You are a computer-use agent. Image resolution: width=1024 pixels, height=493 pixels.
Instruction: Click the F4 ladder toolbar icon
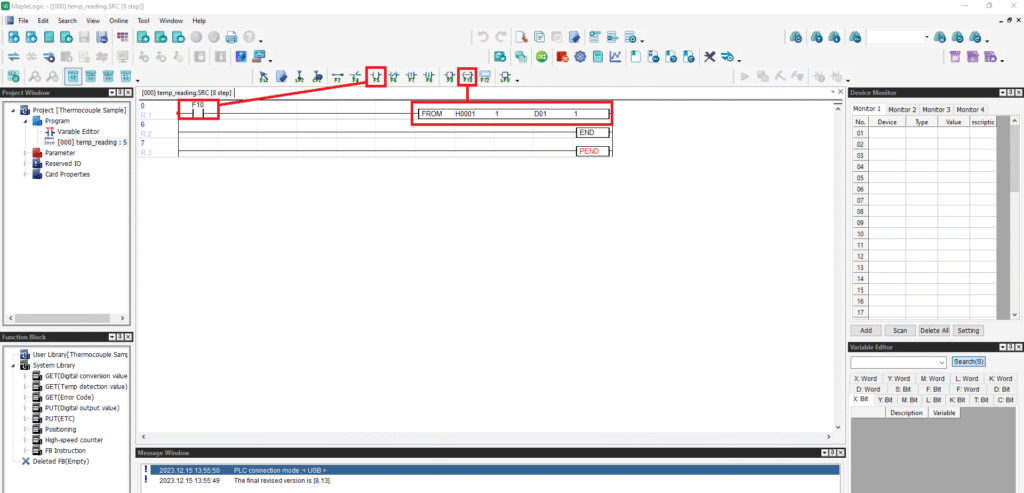pos(356,76)
